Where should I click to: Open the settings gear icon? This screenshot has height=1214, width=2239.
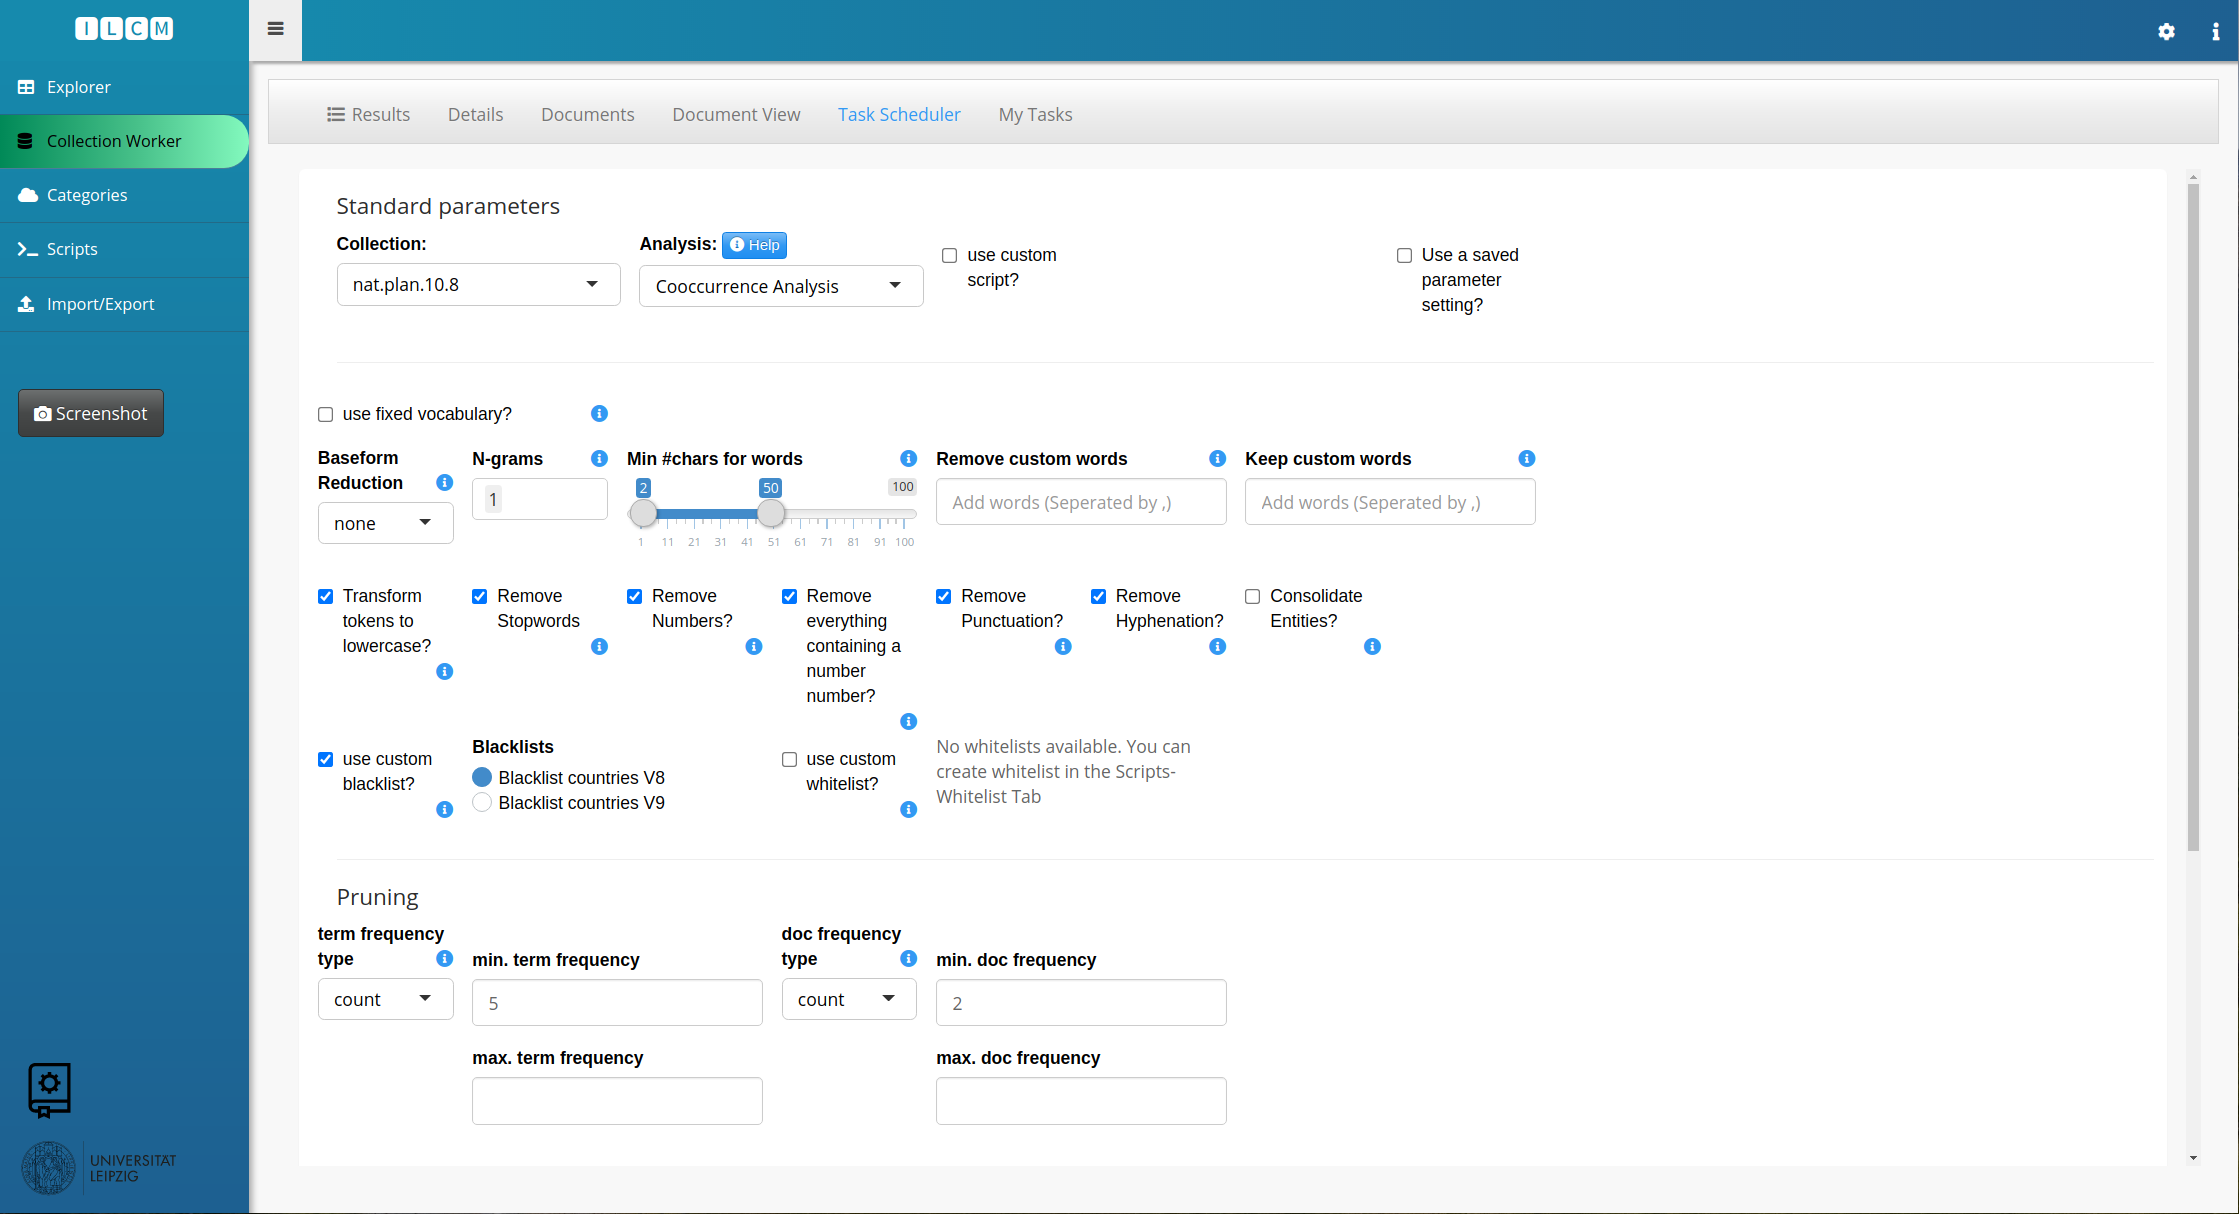[2166, 32]
